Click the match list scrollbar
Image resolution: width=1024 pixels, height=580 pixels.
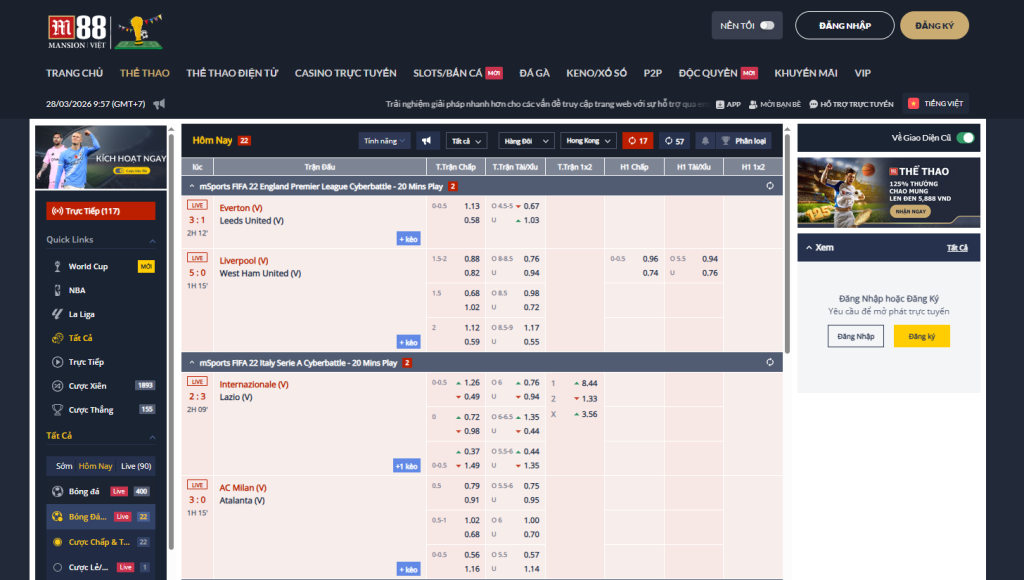coord(787,243)
